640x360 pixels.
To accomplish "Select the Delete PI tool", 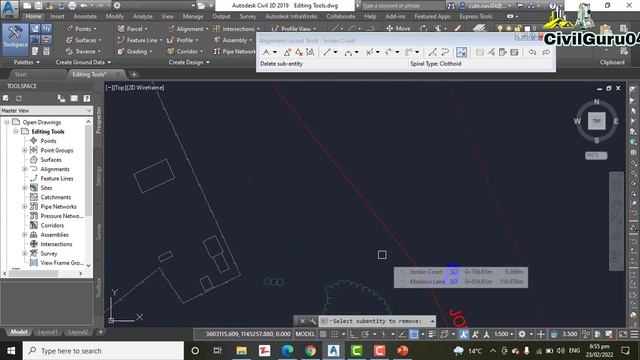I will click(299, 52).
